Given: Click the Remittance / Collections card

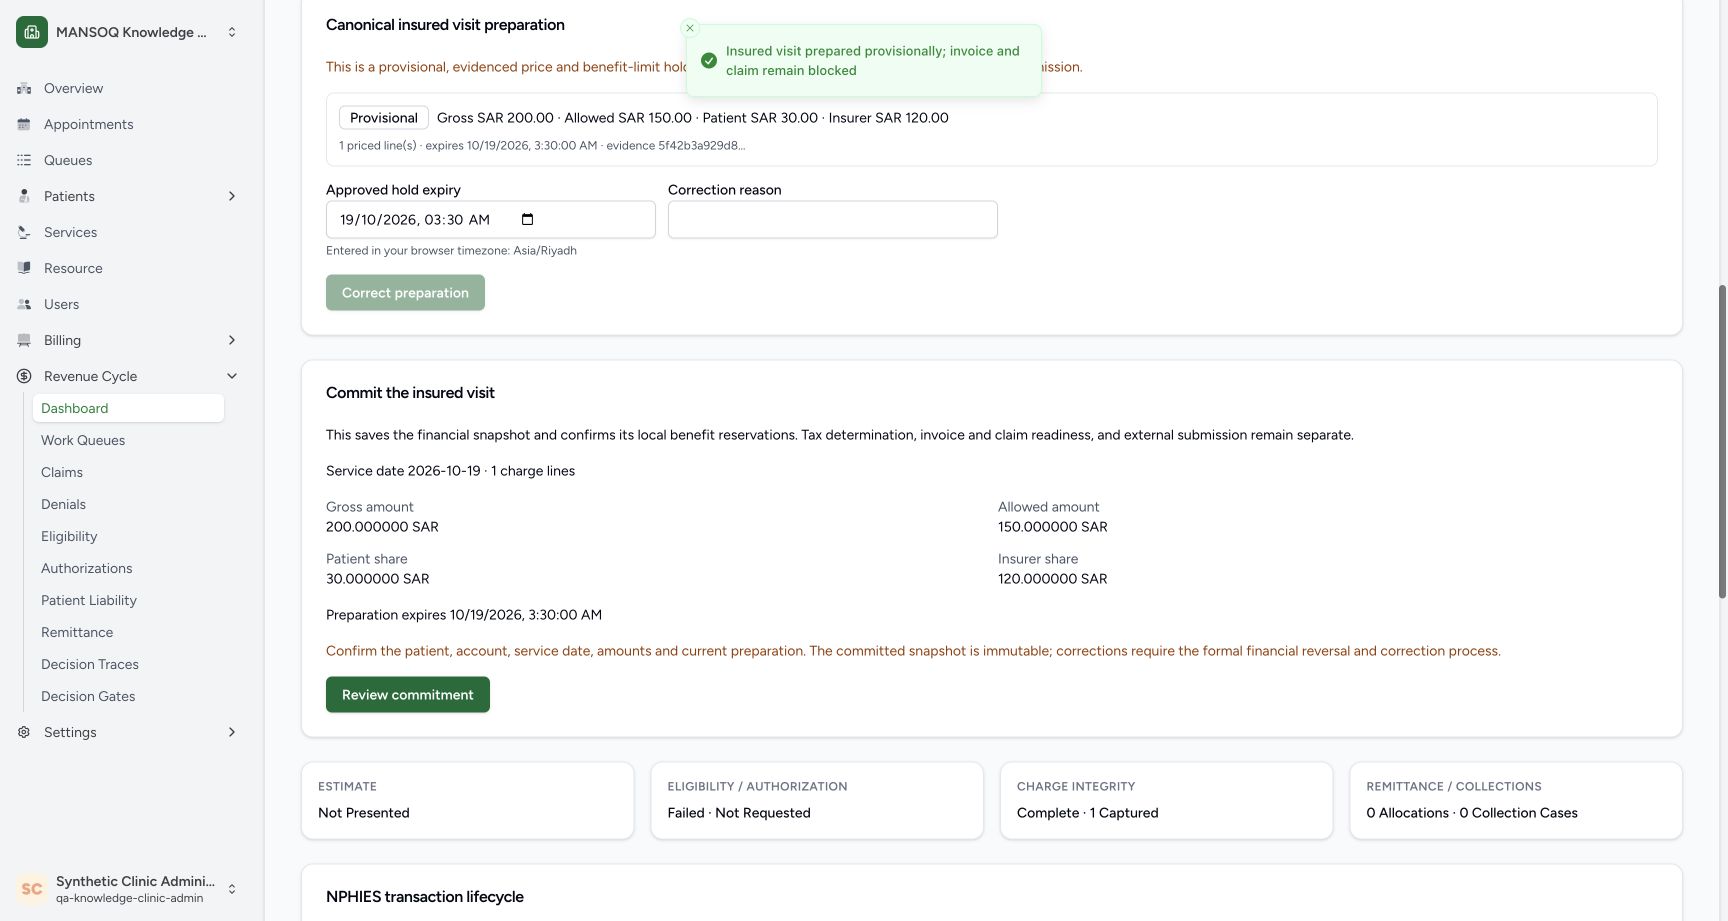Looking at the screenshot, I should [1516, 801].
